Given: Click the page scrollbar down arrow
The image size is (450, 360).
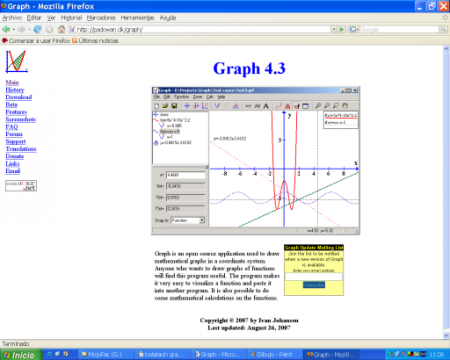Looking at the screenshot, I should pyautogui.click(x=446, y=335).
